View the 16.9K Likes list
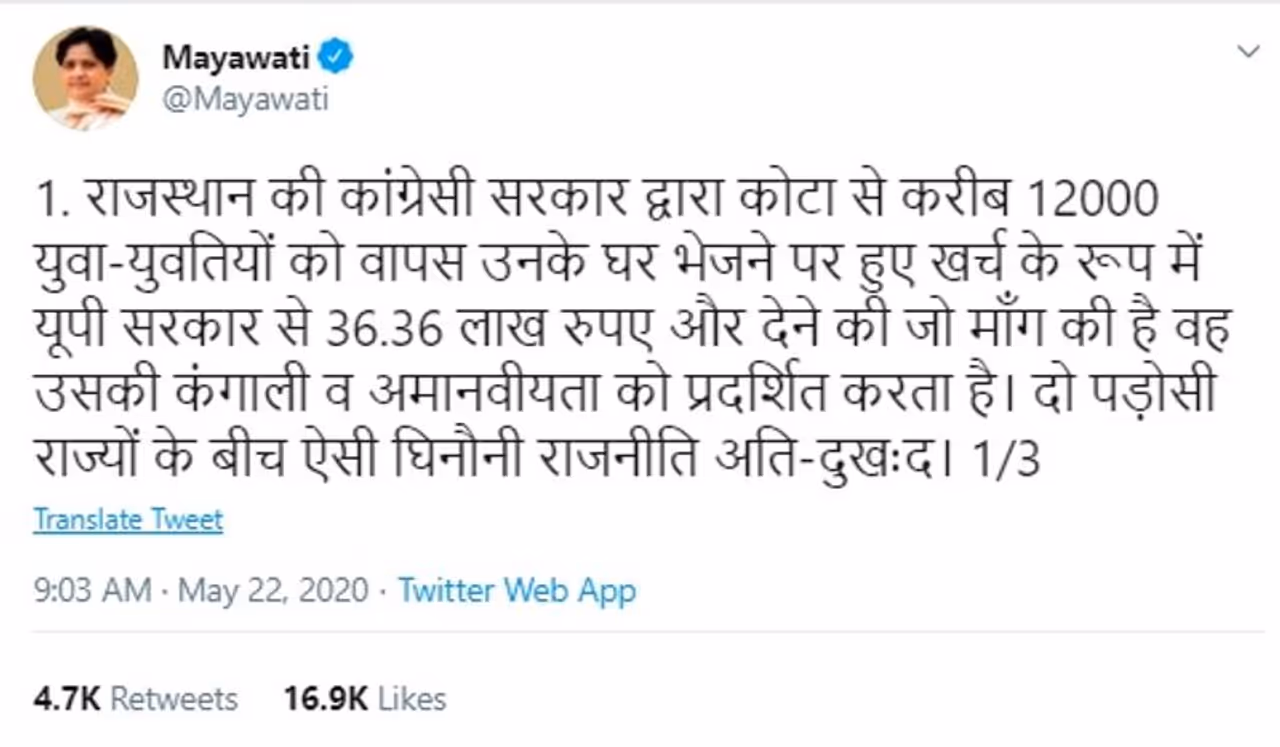Image resolution: width=1280 pixels, height=747 pixels. click(x=364, y=698)
